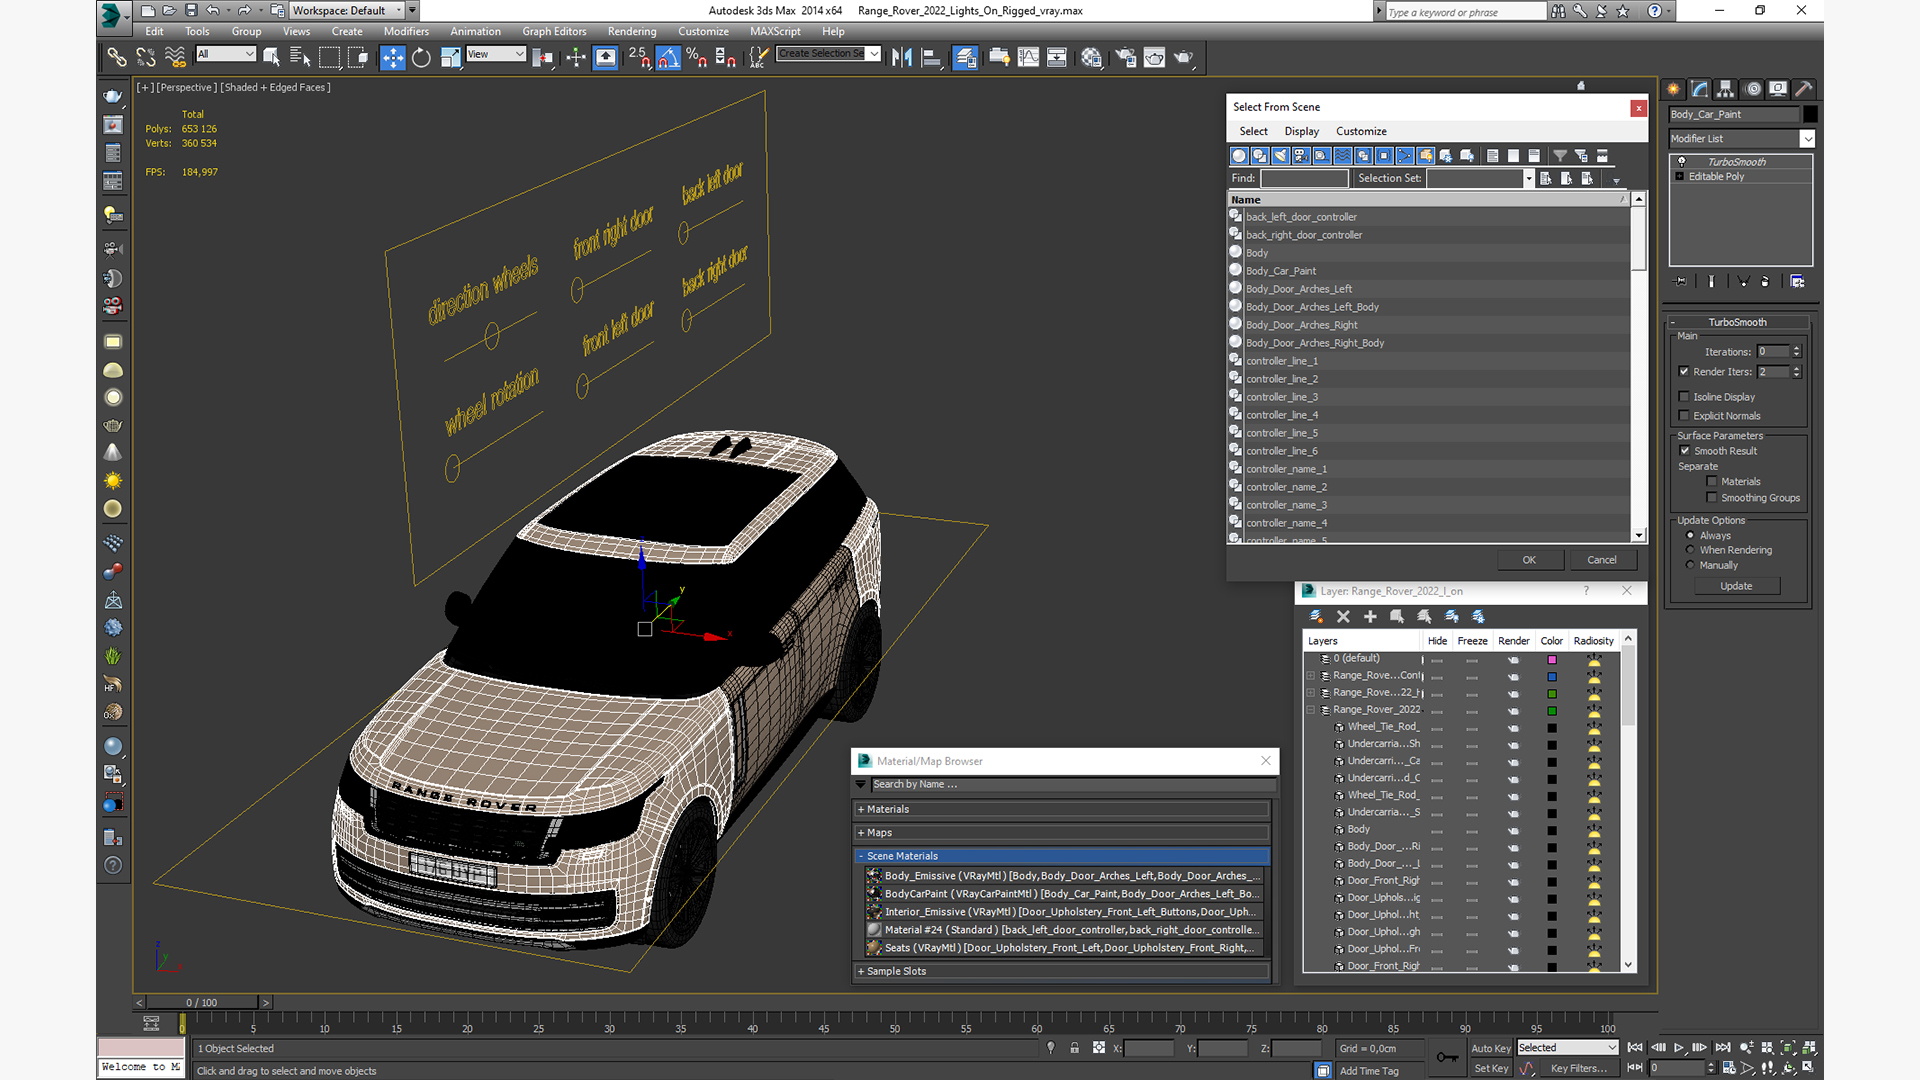1920x1080 pixels.
Task: Expand the Maps group in Material Browser
Action: pos(1062,833)
